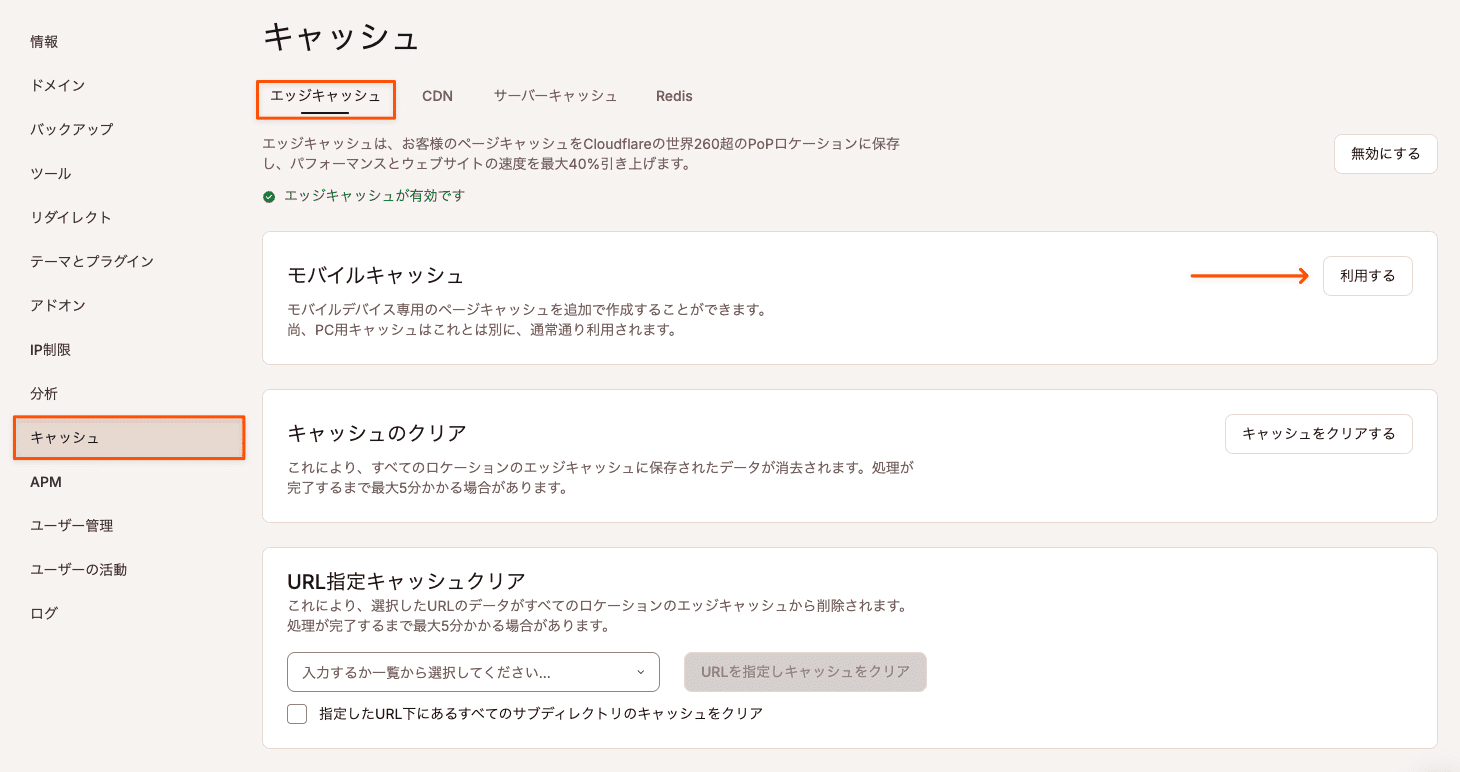Open the サーバーキャッシュ tab
The image size is (1460, 772).
point(555,96)
